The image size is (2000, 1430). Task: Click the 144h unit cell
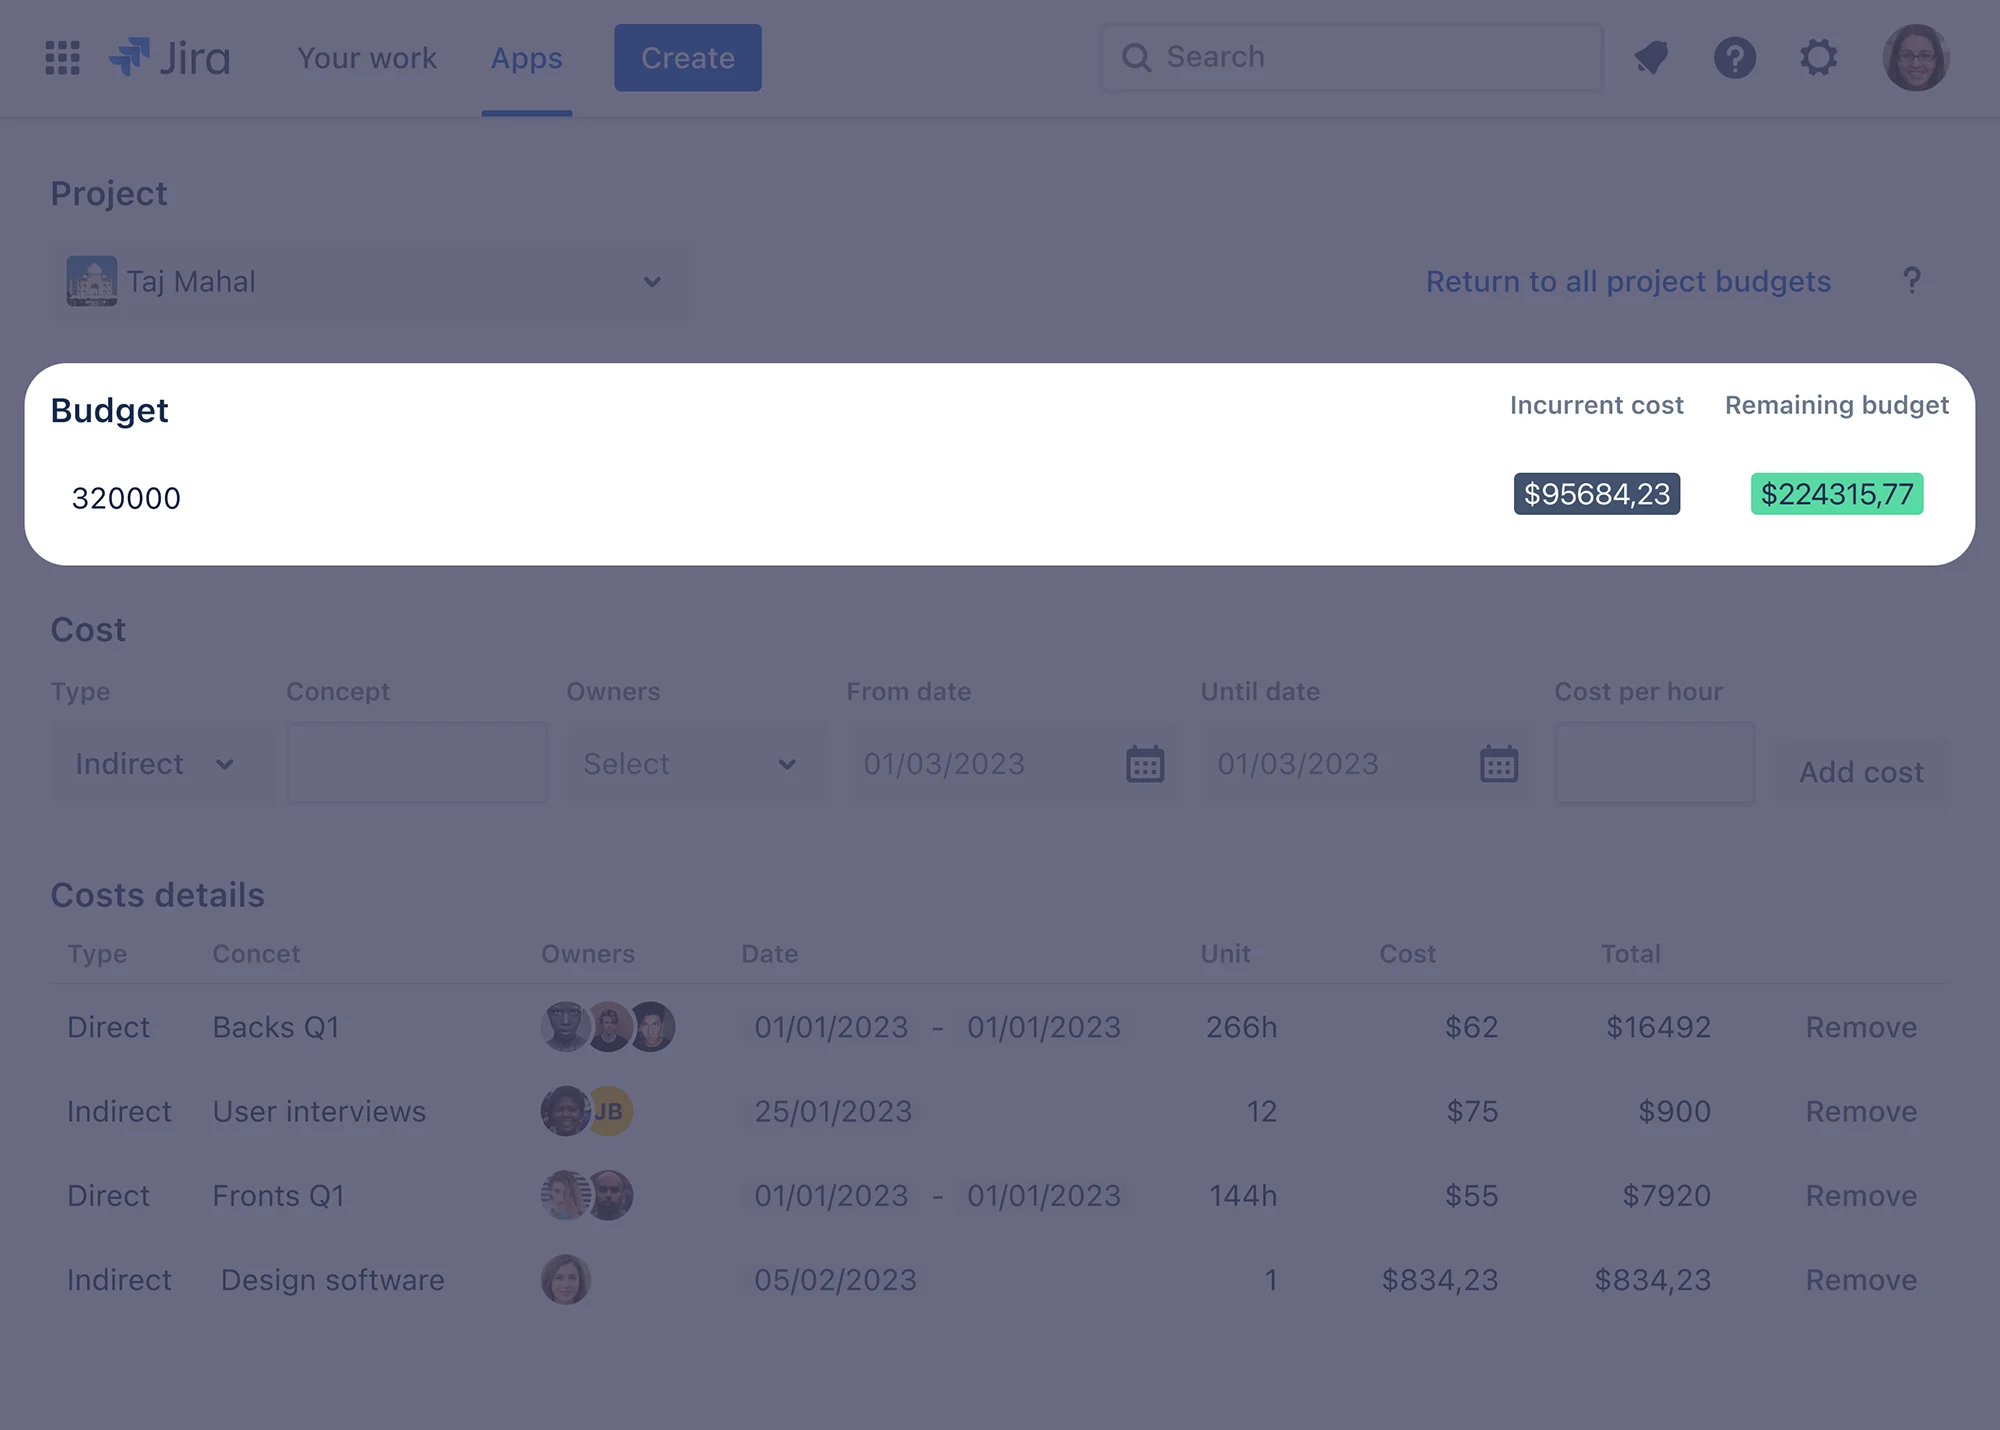point(1243,1195)
